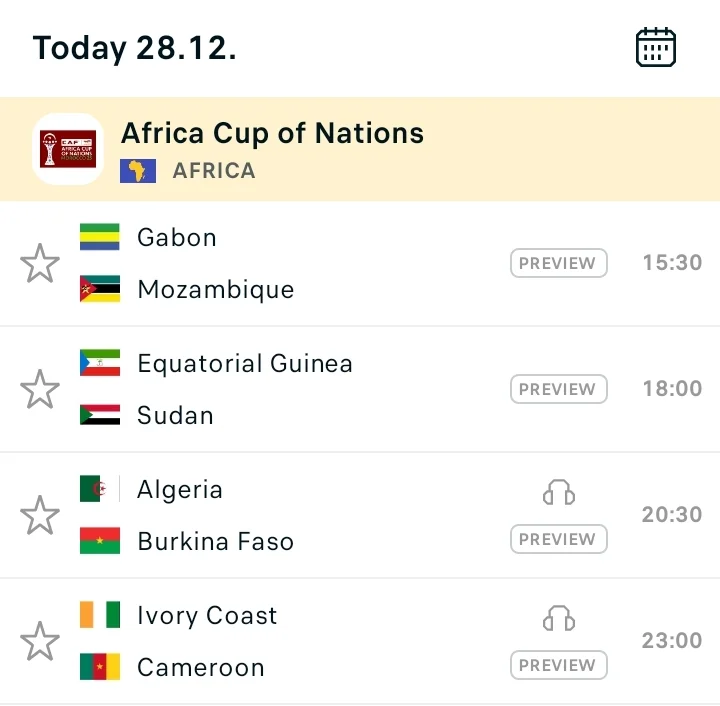The width and height of the screenshot is (720, 706).
Task: Open preview for Gabon vs Mozambique
Action: [x=558, y=263]
